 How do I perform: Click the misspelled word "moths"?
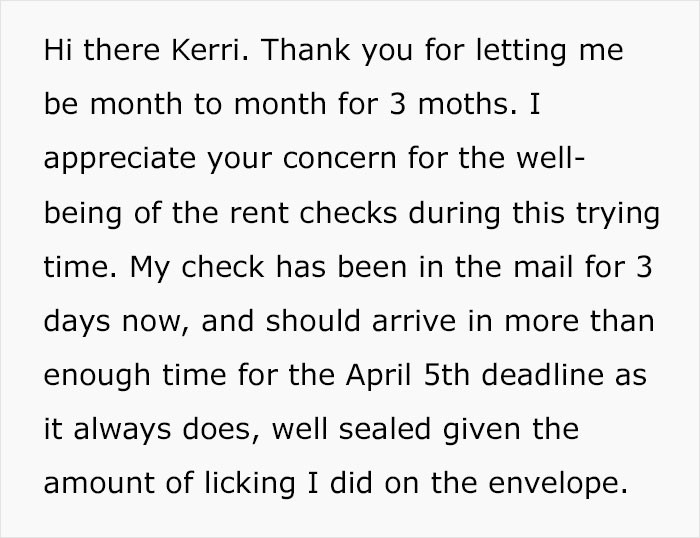463,104
